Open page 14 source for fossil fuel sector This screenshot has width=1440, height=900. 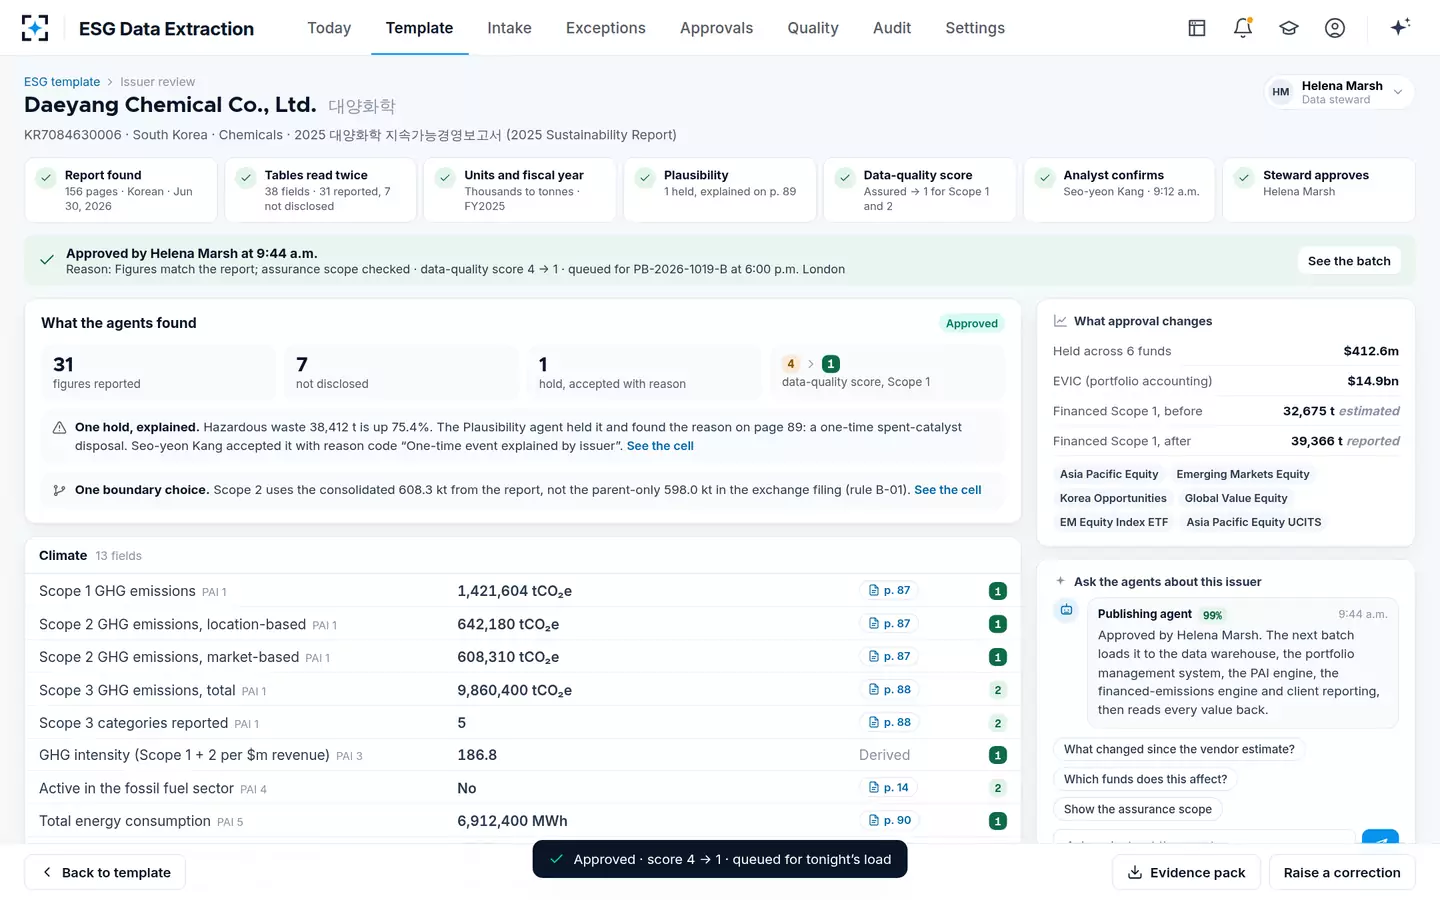(890, 788)
